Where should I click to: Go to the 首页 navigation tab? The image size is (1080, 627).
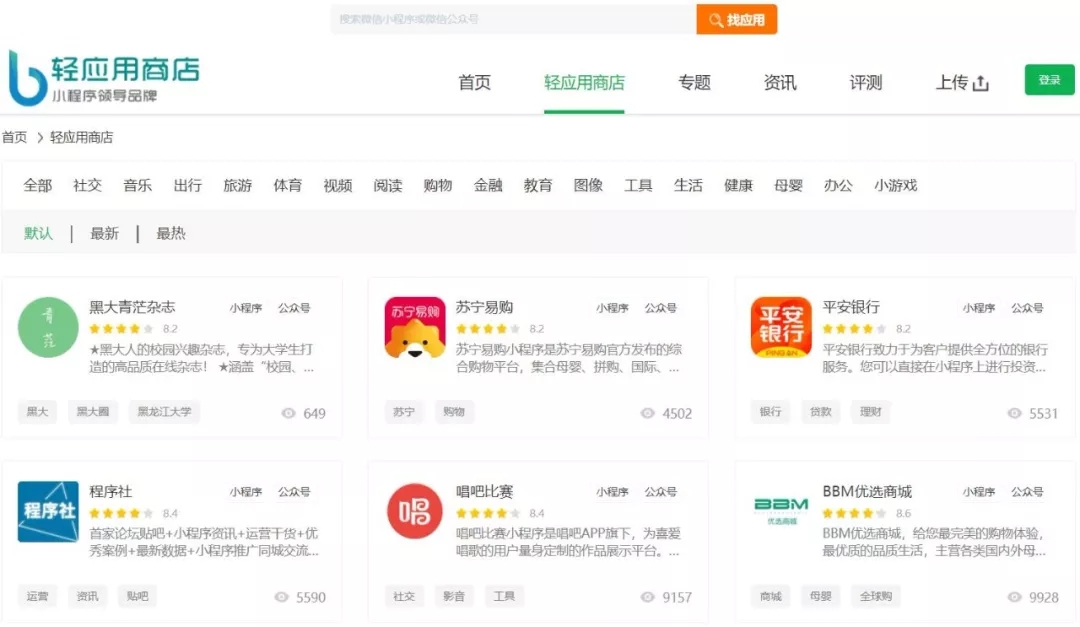click(x=475, y=83)
